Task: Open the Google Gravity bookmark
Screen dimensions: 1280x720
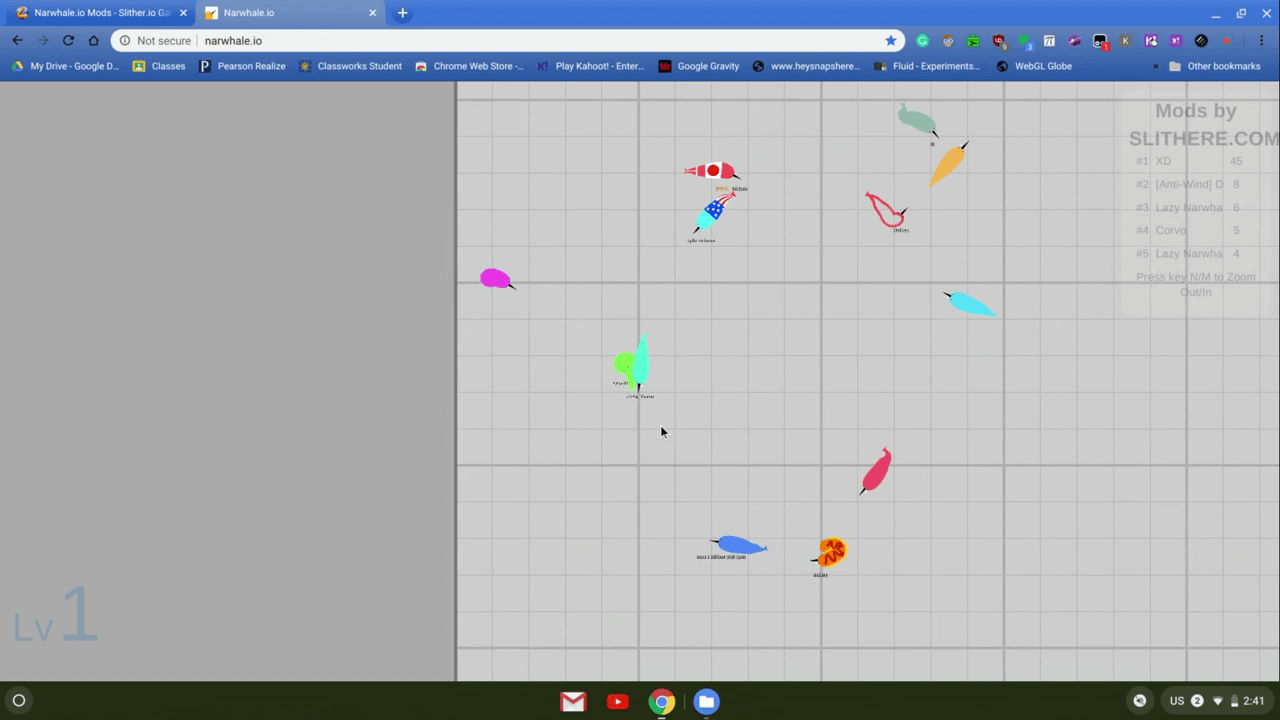Action: [x=699, y=66]
